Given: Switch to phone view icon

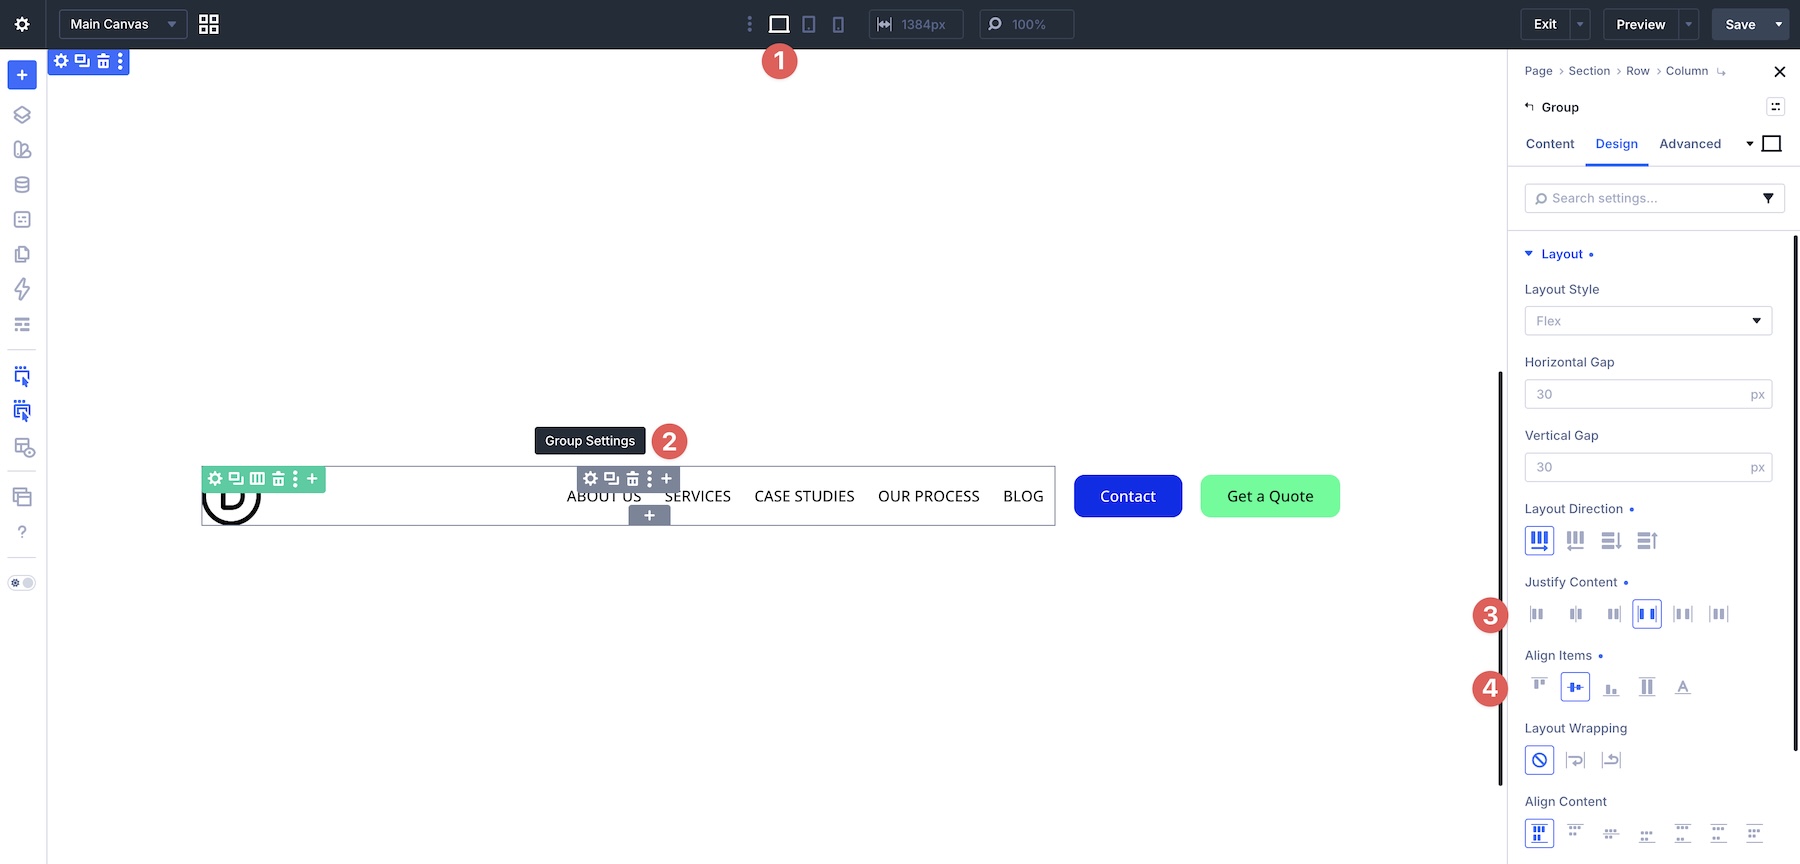Looking at the screenshot, I should (x=838, y=24).
